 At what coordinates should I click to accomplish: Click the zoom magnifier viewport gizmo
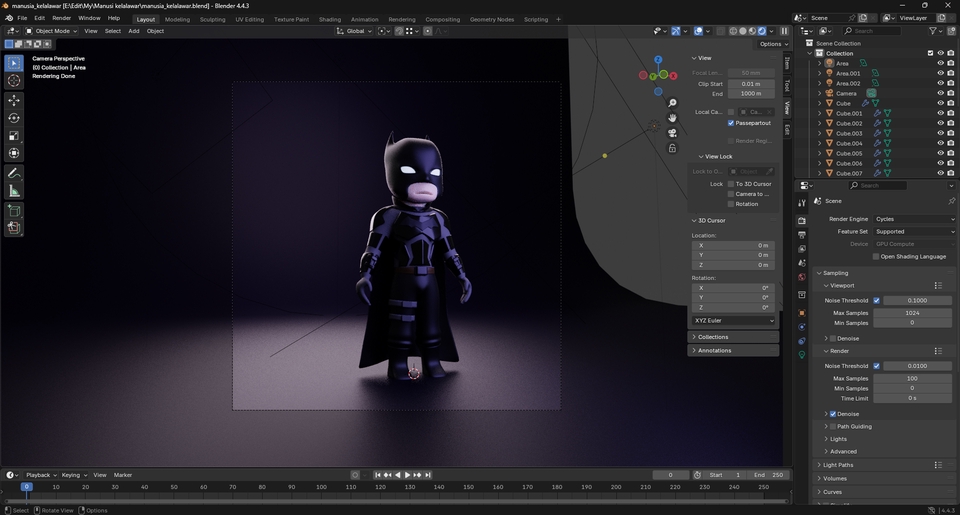(672, 103)
